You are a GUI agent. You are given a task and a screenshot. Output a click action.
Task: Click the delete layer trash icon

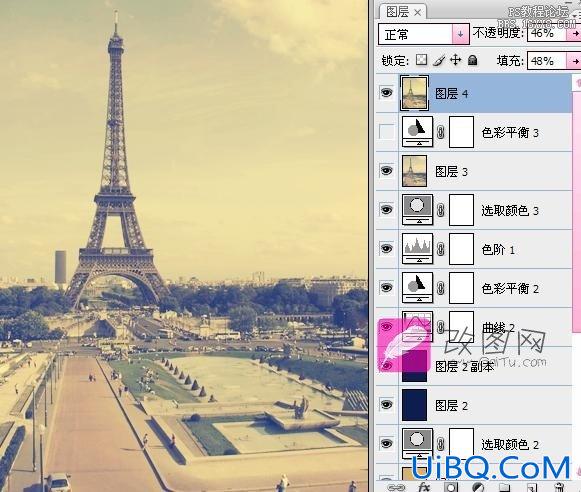point(559,487)
